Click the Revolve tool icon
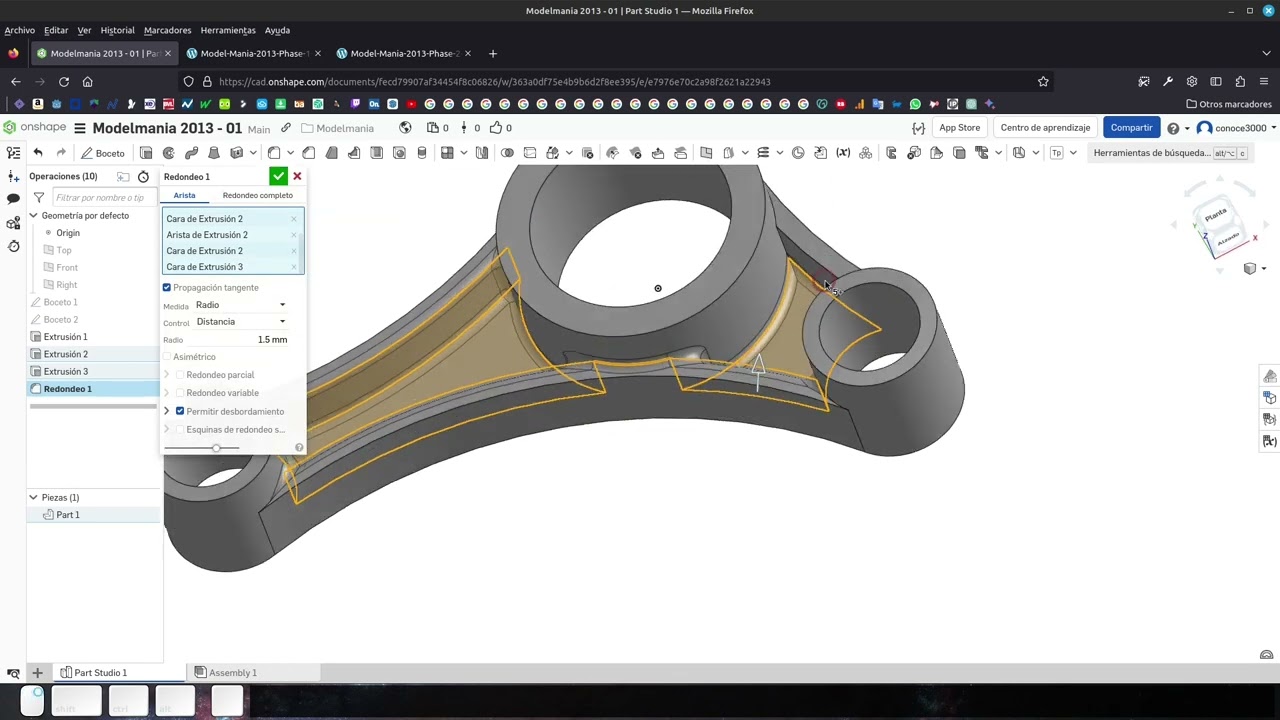Viewport: 1280px width, 720px height. pyautogui.click(x=169, y=153)
